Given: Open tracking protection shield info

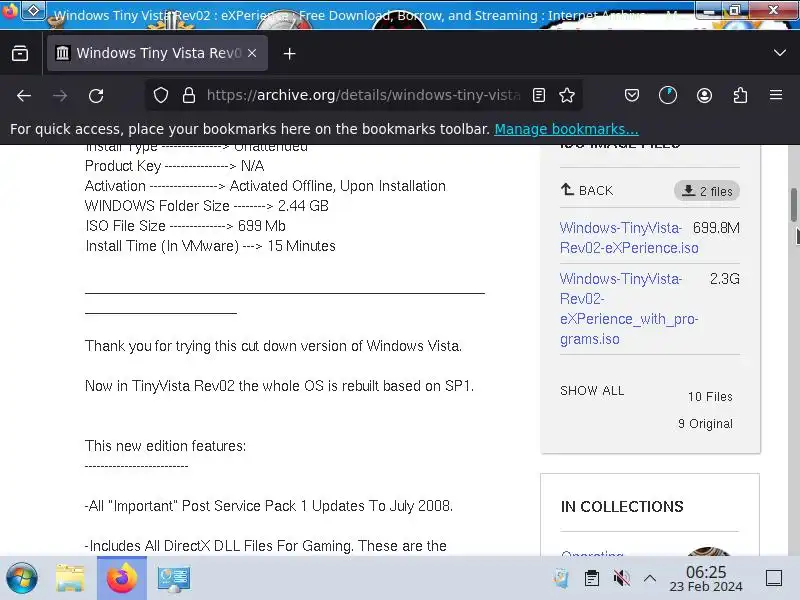Looking at the screenshot, I should (x=161, y=95).
